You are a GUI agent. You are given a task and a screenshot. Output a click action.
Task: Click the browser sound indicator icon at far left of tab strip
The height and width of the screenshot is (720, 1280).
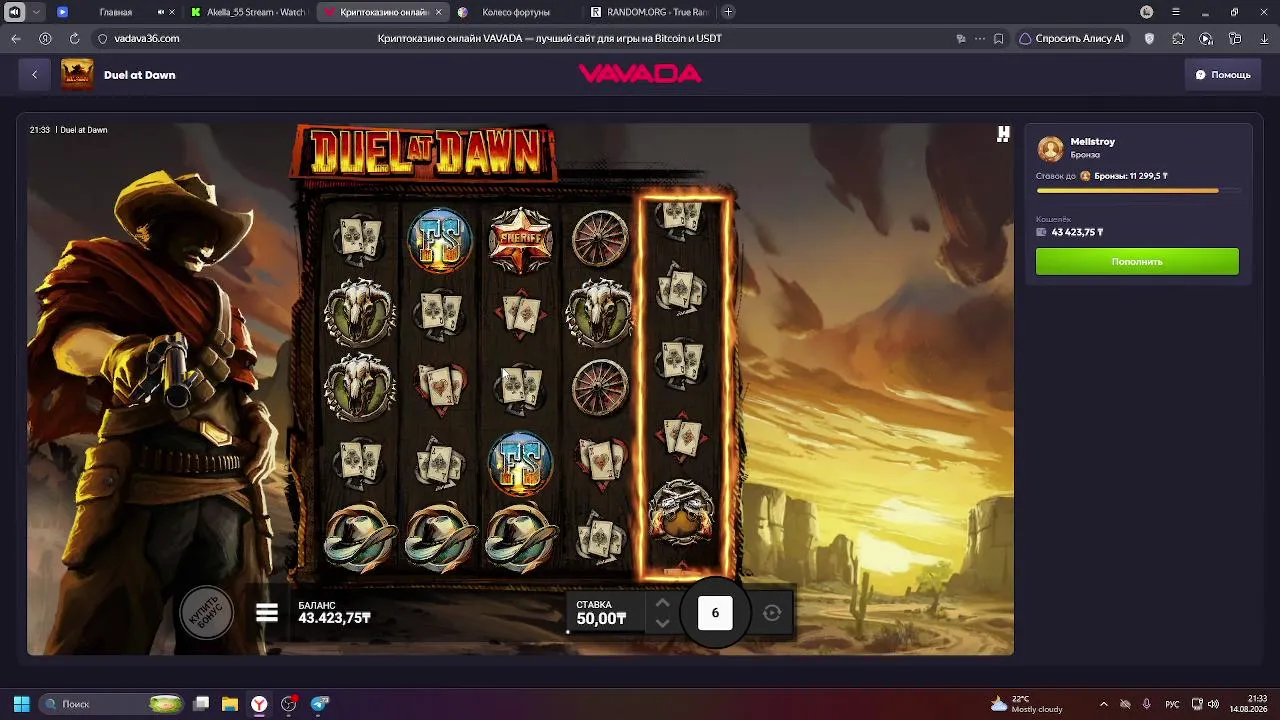point(14,12)
